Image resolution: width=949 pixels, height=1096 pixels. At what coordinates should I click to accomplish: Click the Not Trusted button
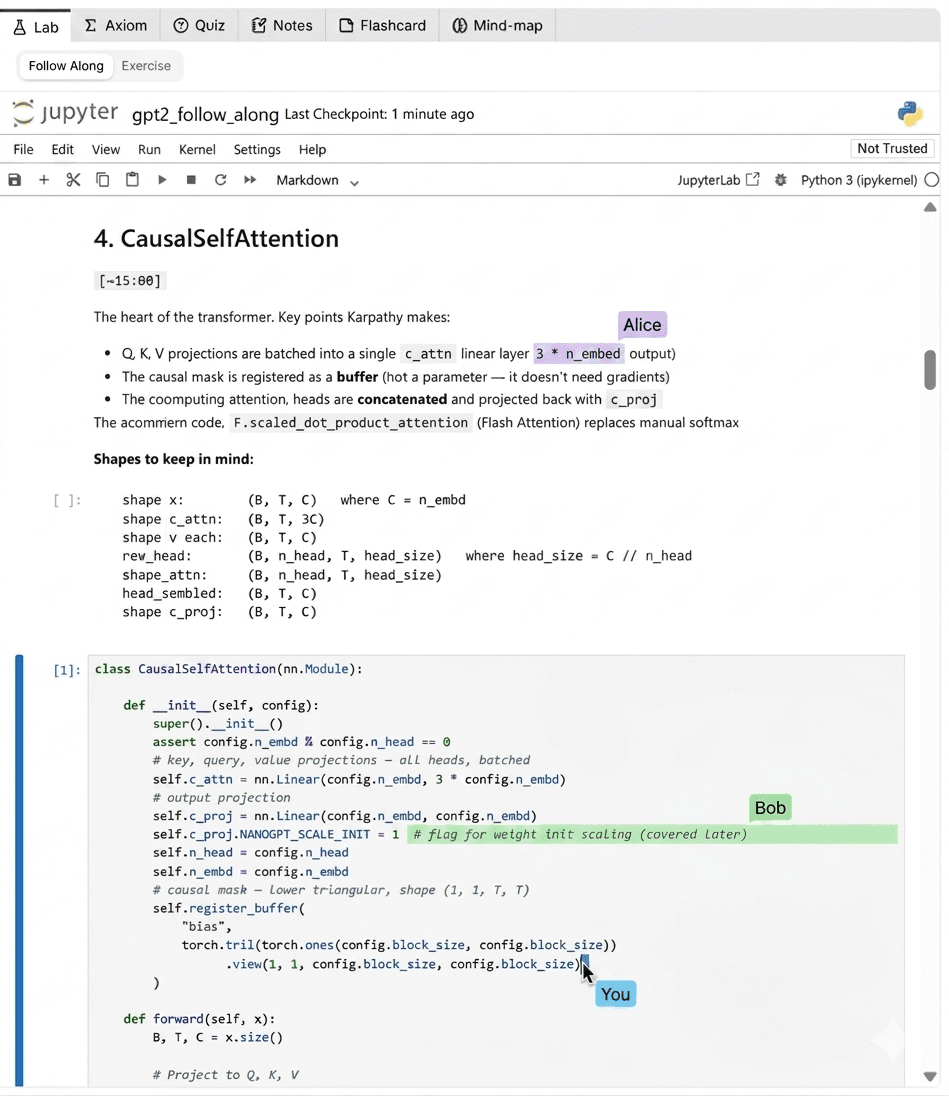pyautogui.click(x=892, y=148)
